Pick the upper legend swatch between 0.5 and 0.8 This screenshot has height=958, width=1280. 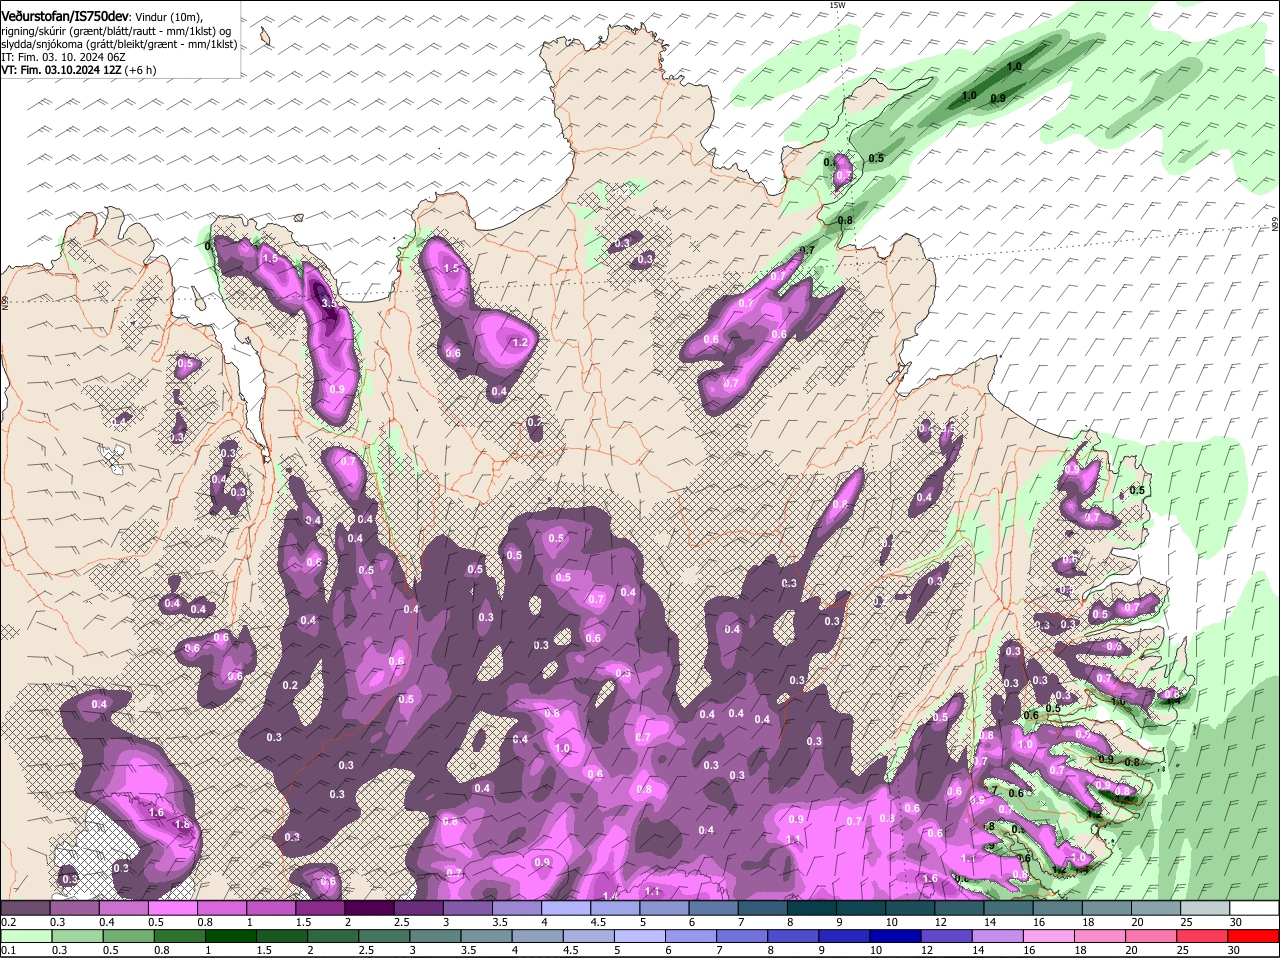tap(172, 907)
